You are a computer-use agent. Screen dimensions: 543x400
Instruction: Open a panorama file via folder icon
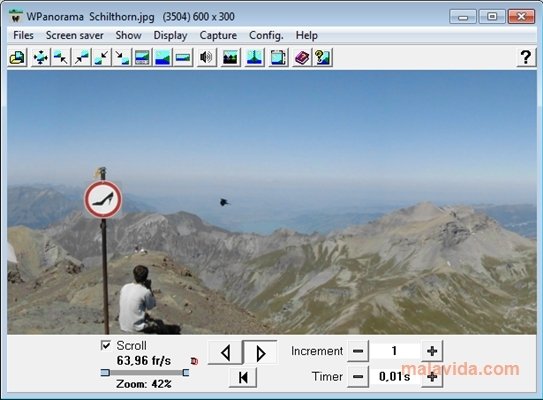pyautogui.click(x=17, y=57)
